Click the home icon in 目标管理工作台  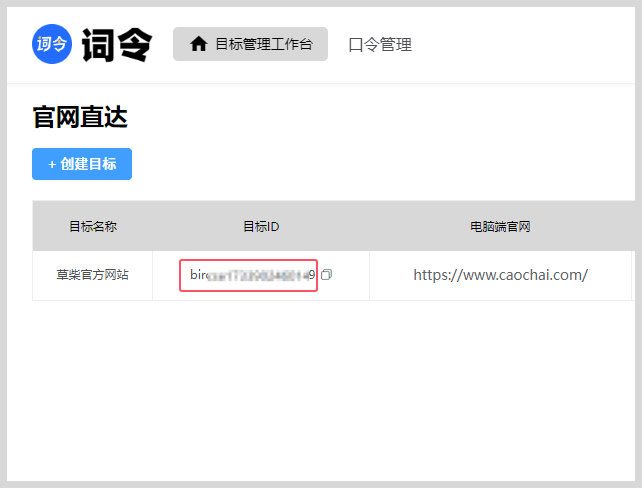coord(199,44)
